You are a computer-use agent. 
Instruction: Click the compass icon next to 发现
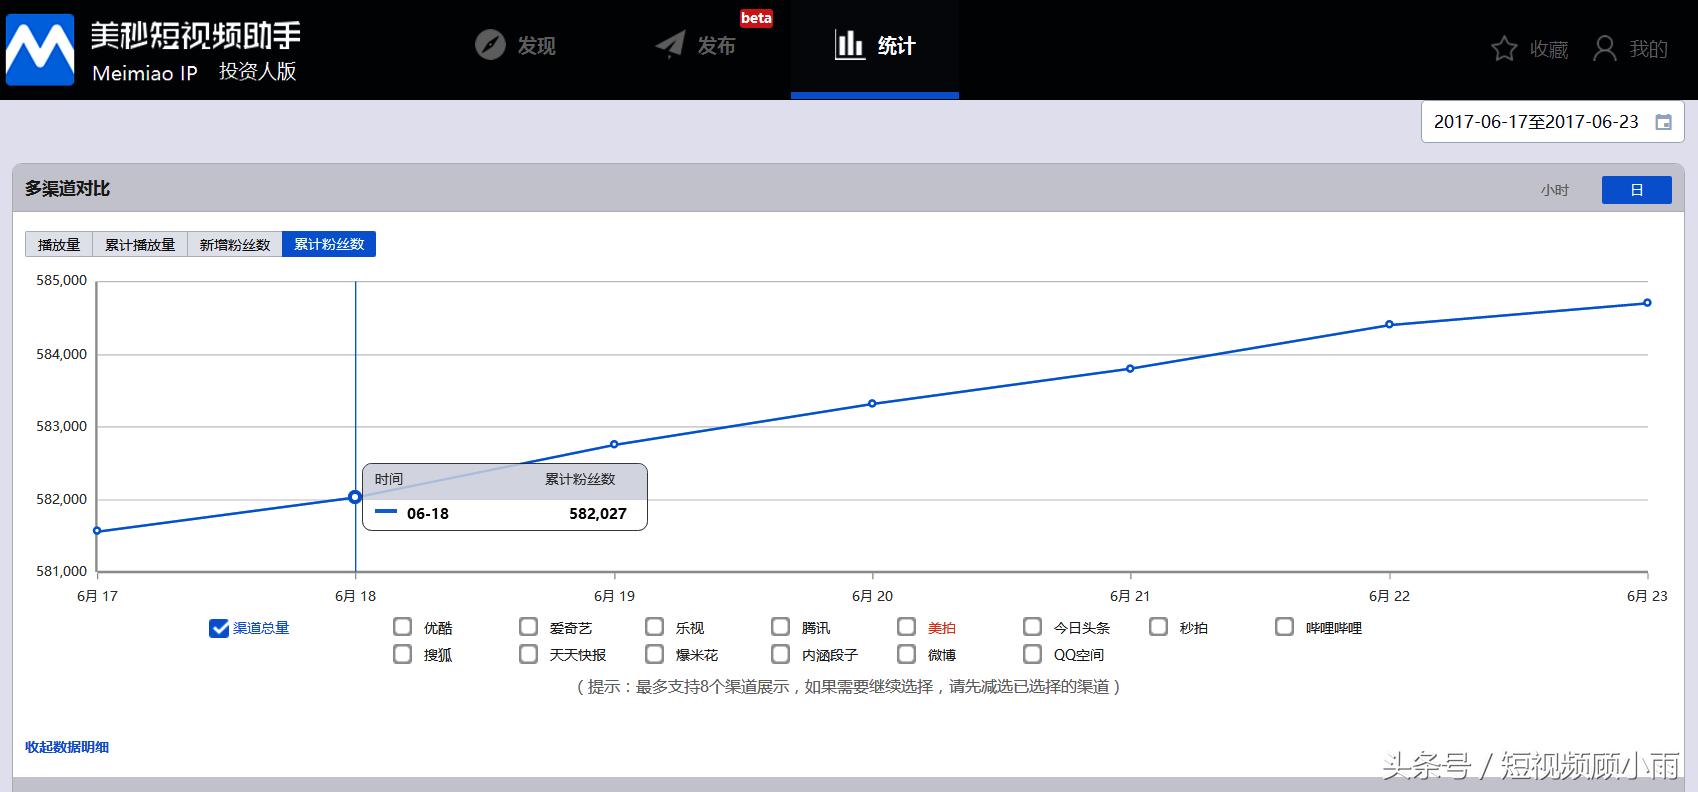(490, 45)
